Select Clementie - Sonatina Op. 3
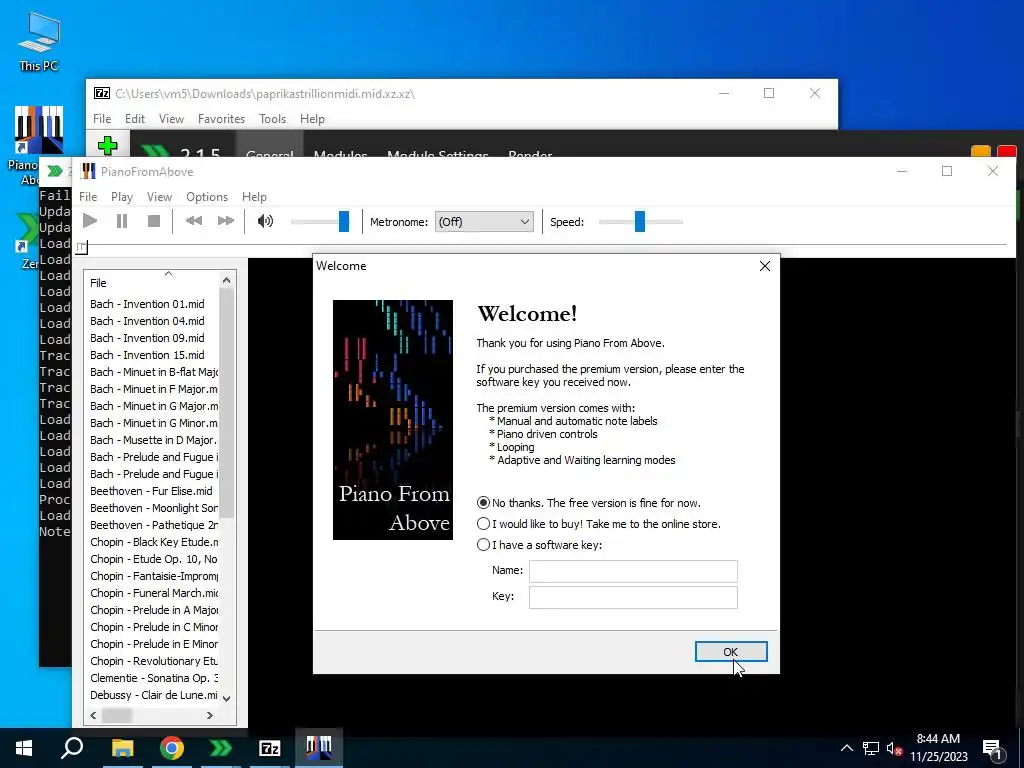This screenshot has width=1024, height=768. tap(153, 677)
